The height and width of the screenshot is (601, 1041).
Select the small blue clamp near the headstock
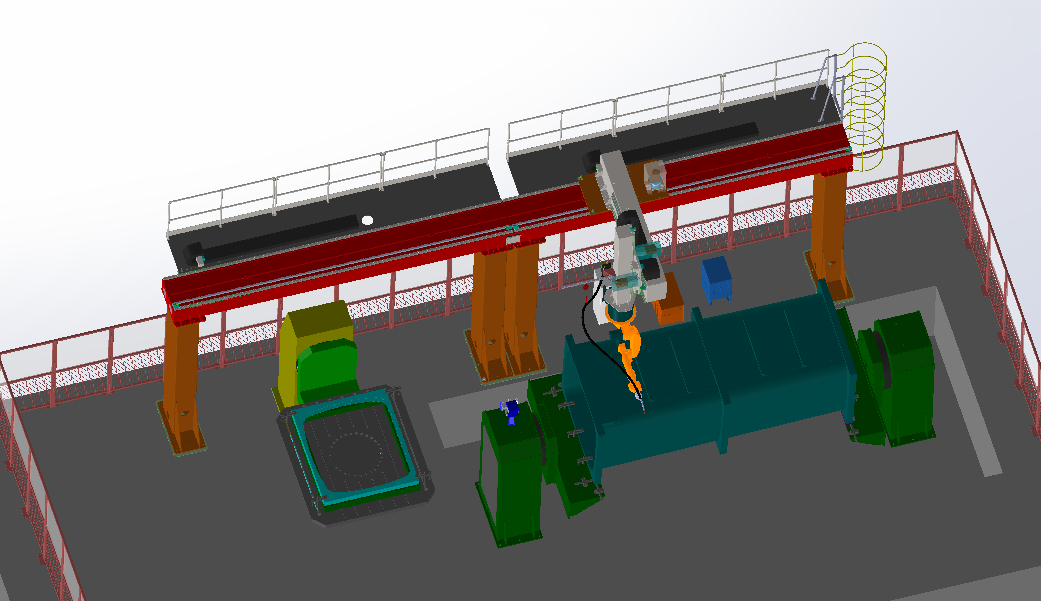[x=510, y=407]
